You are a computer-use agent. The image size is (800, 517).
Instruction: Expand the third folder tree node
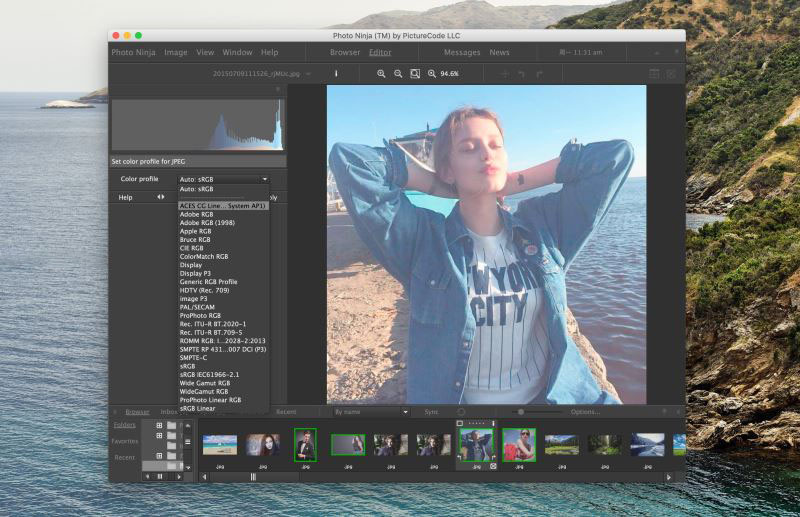point(159,456)
